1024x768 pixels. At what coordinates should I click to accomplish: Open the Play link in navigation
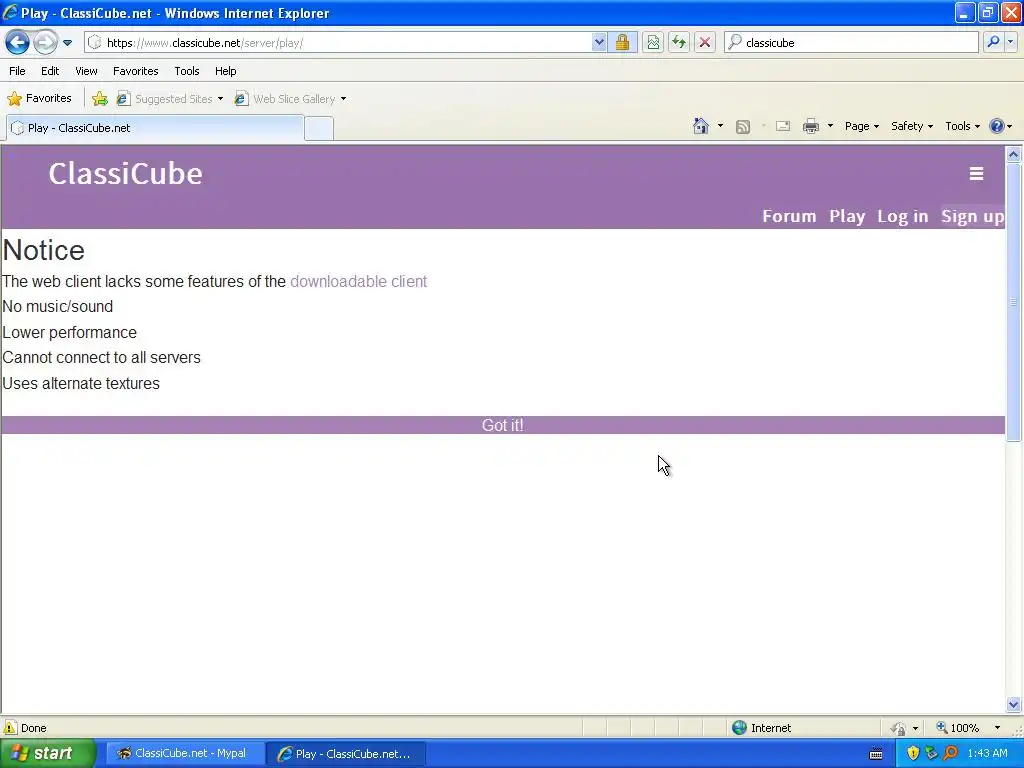click(847, 216)
